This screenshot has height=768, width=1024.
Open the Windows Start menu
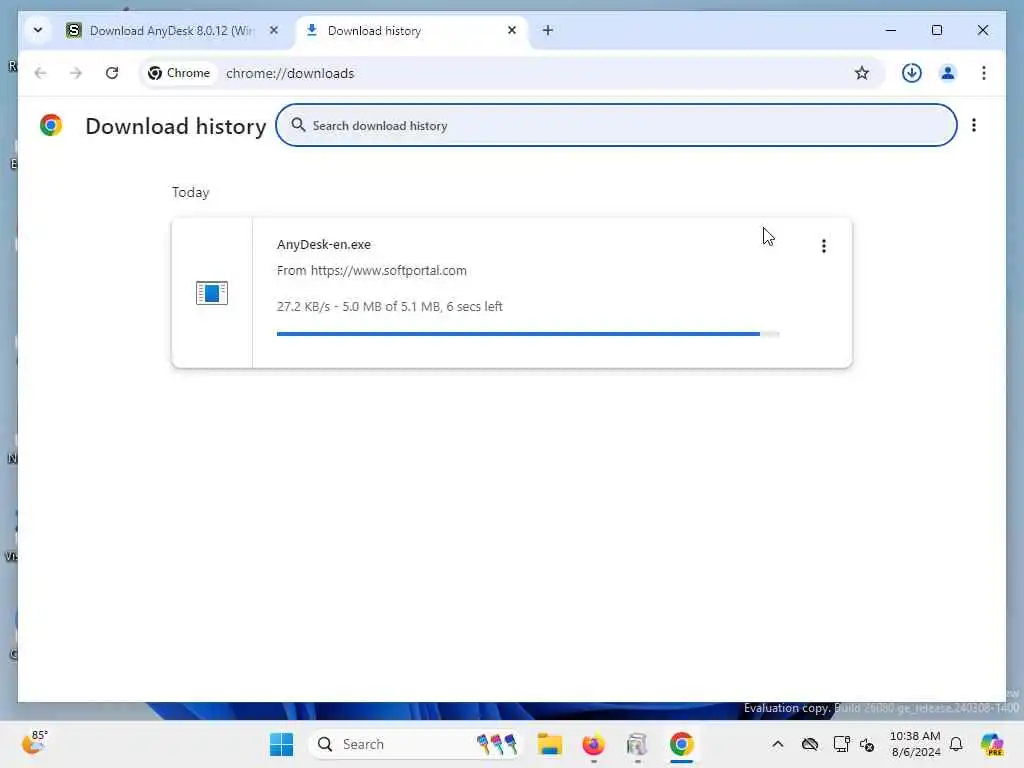[x=281, y=744]
